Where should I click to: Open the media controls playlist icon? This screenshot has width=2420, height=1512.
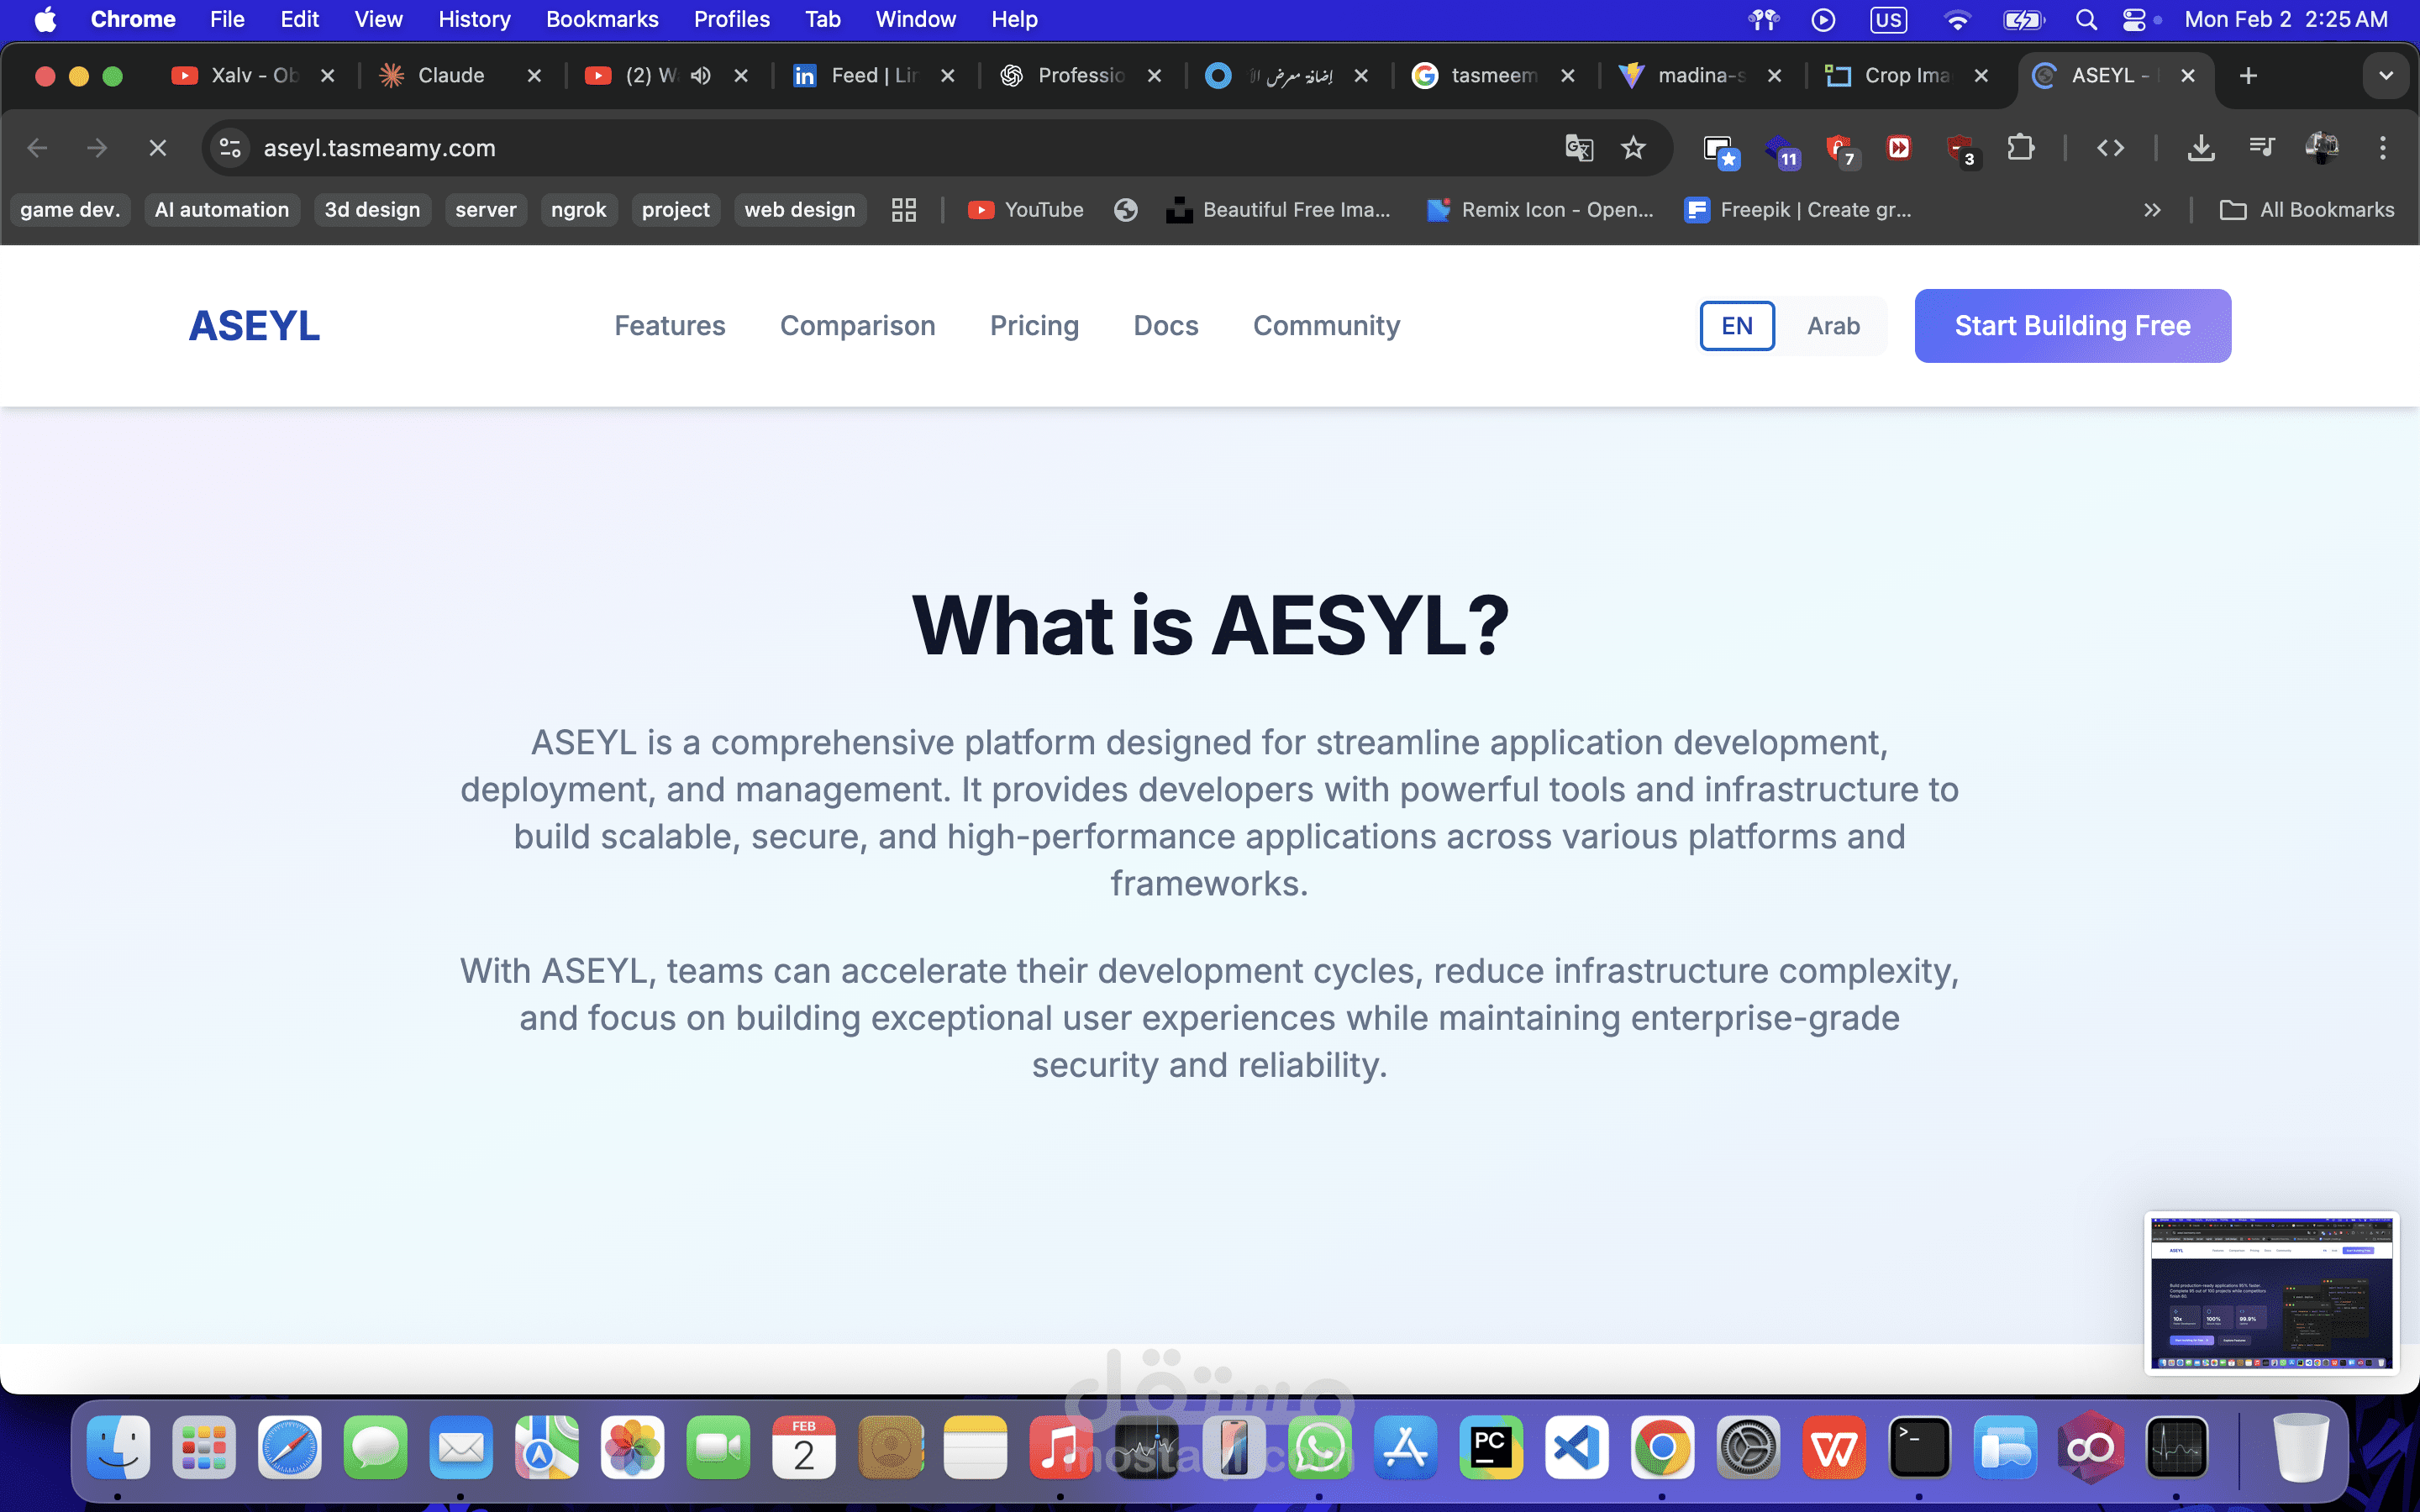point(2261,148)
